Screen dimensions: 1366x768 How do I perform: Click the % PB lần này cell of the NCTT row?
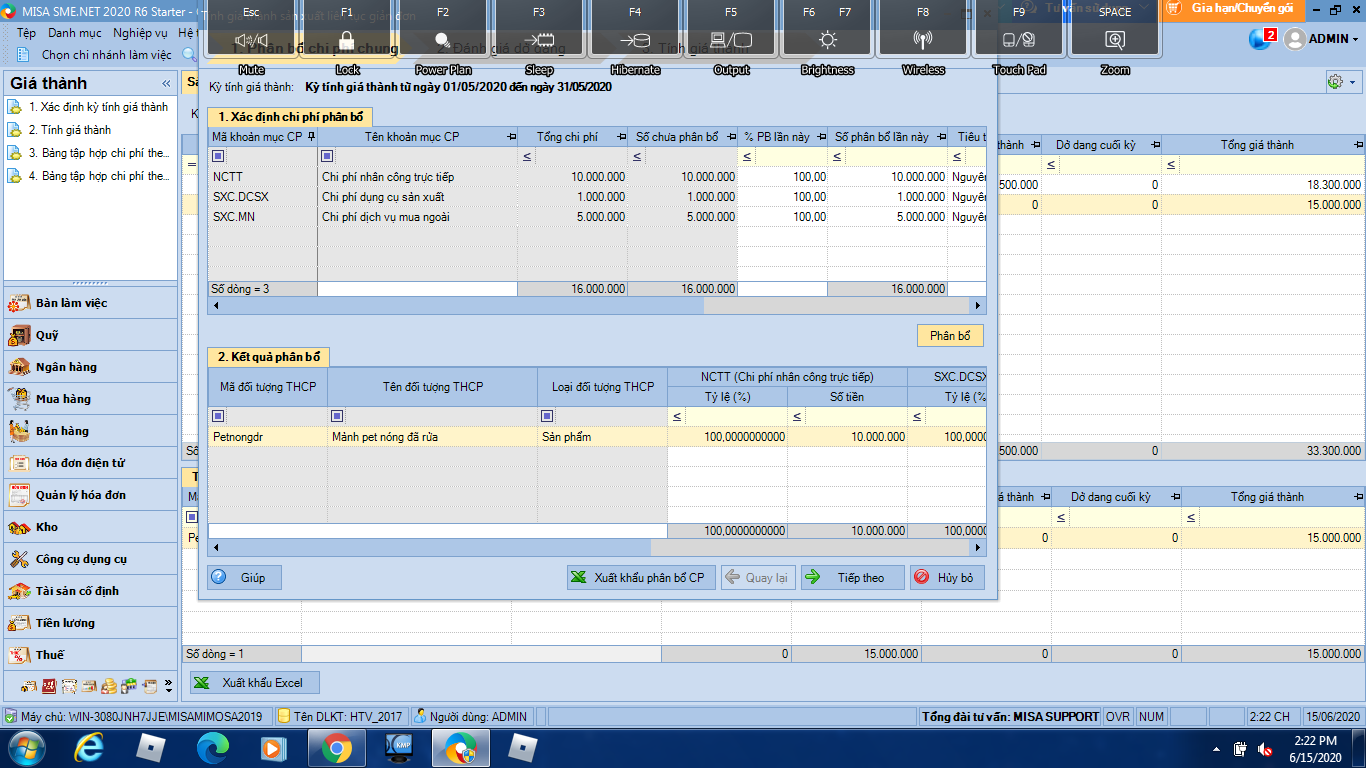(783, 177)
